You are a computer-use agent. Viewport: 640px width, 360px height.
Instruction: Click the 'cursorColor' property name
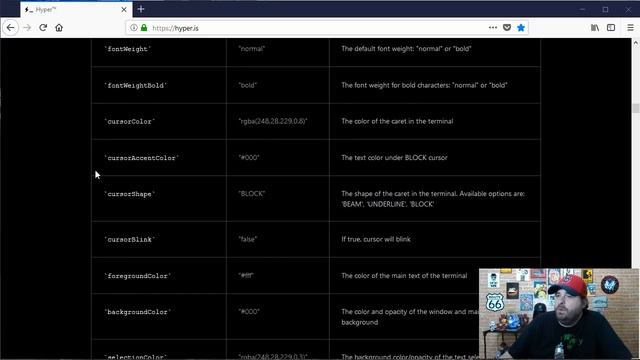(x=129, y=122)
